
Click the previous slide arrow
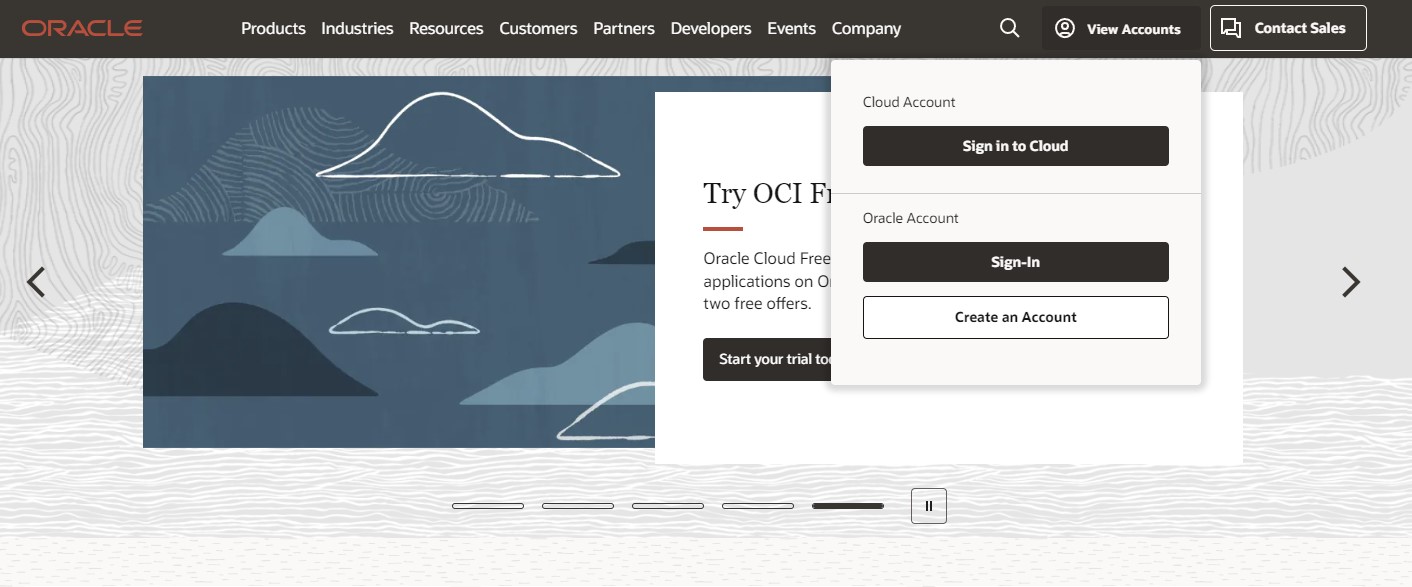pyautogui.click(x=36, y=282)
